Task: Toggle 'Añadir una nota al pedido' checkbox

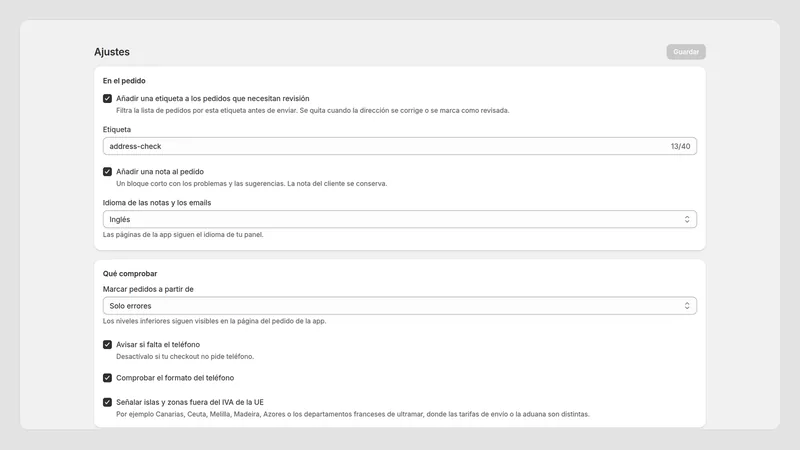Action: 107,171
